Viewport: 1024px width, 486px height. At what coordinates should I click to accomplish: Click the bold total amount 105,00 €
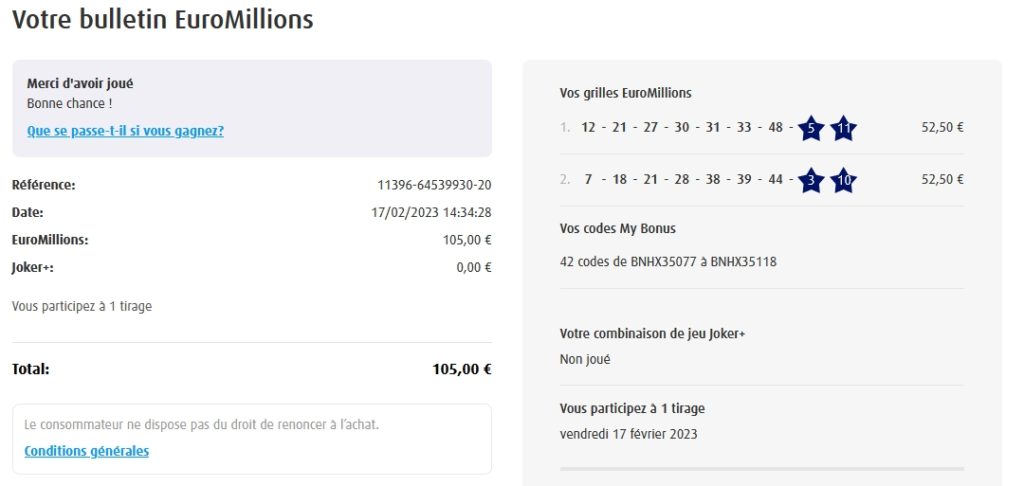(461, 369)
